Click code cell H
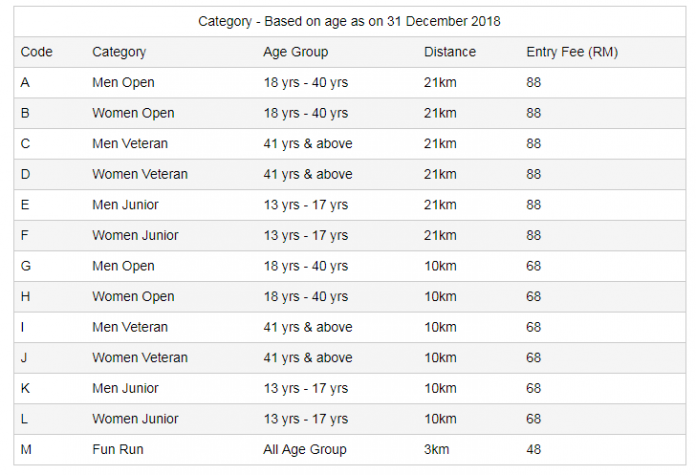 (x=25, y=296)
